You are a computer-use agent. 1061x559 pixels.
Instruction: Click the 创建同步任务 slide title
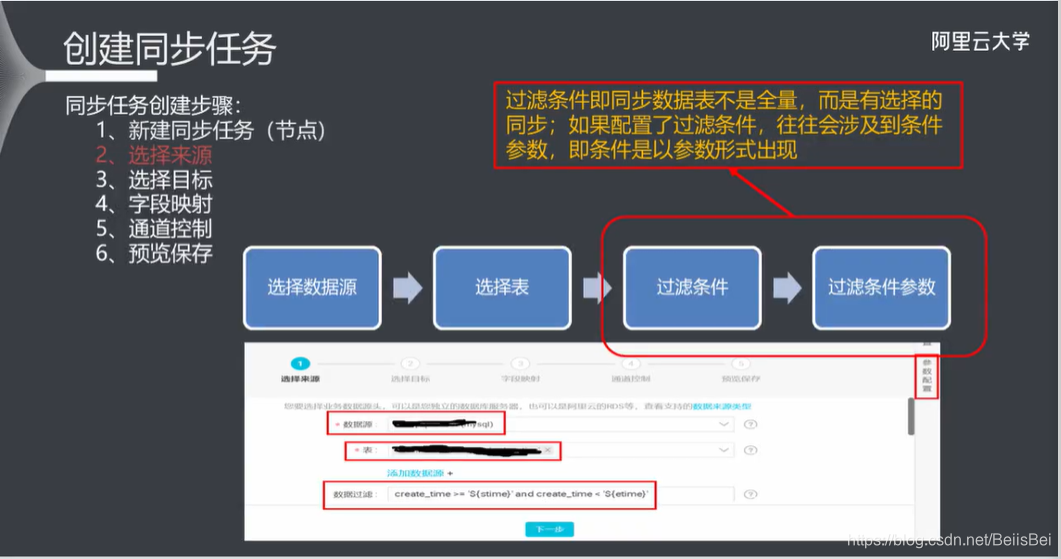170,49
